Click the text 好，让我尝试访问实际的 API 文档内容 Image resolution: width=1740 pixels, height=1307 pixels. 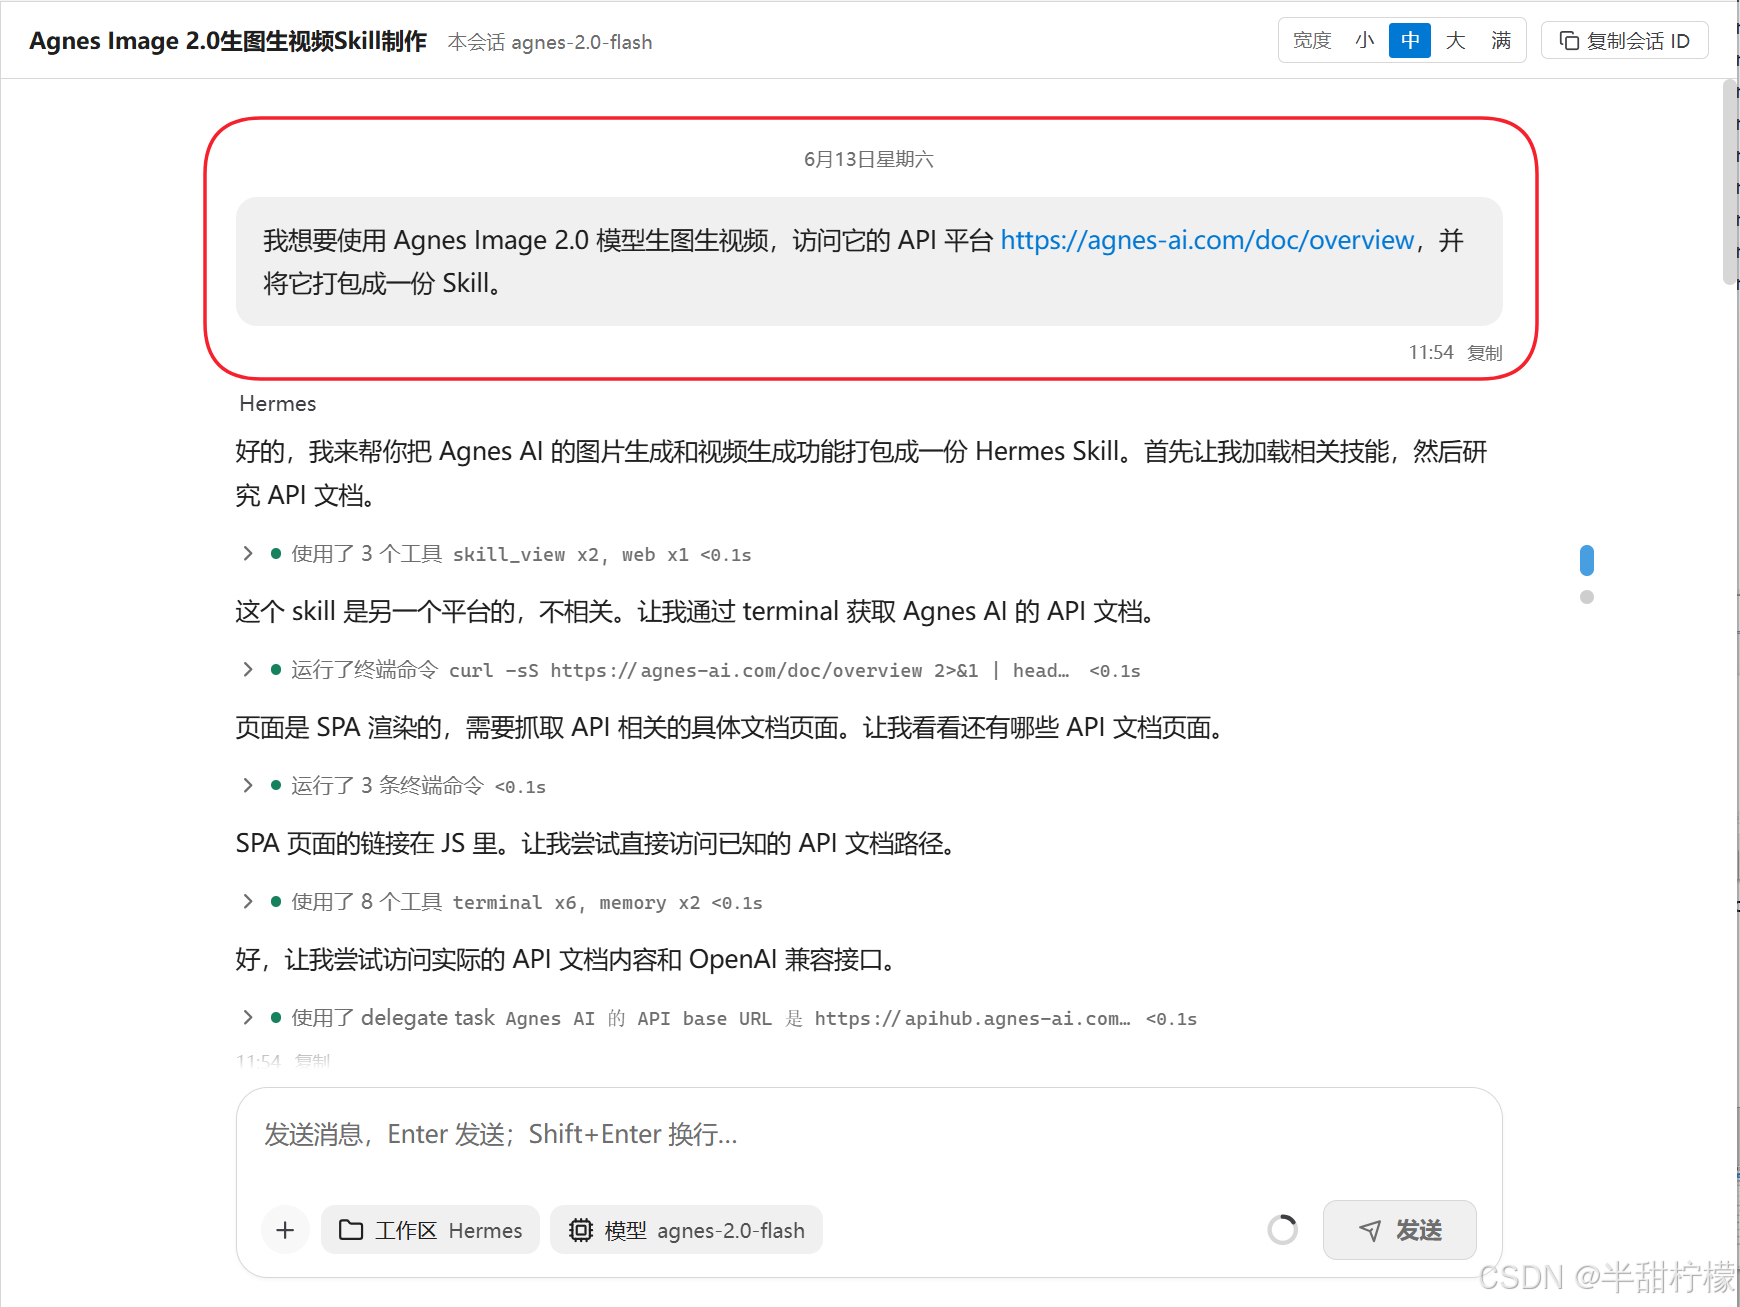tap(459, 960)
